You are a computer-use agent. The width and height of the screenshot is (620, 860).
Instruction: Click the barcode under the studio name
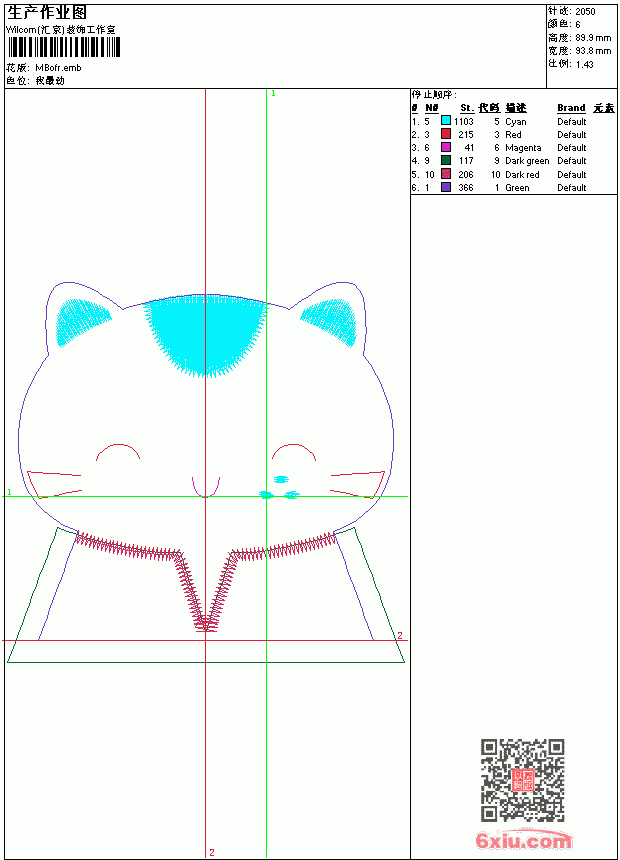[64, 47]
